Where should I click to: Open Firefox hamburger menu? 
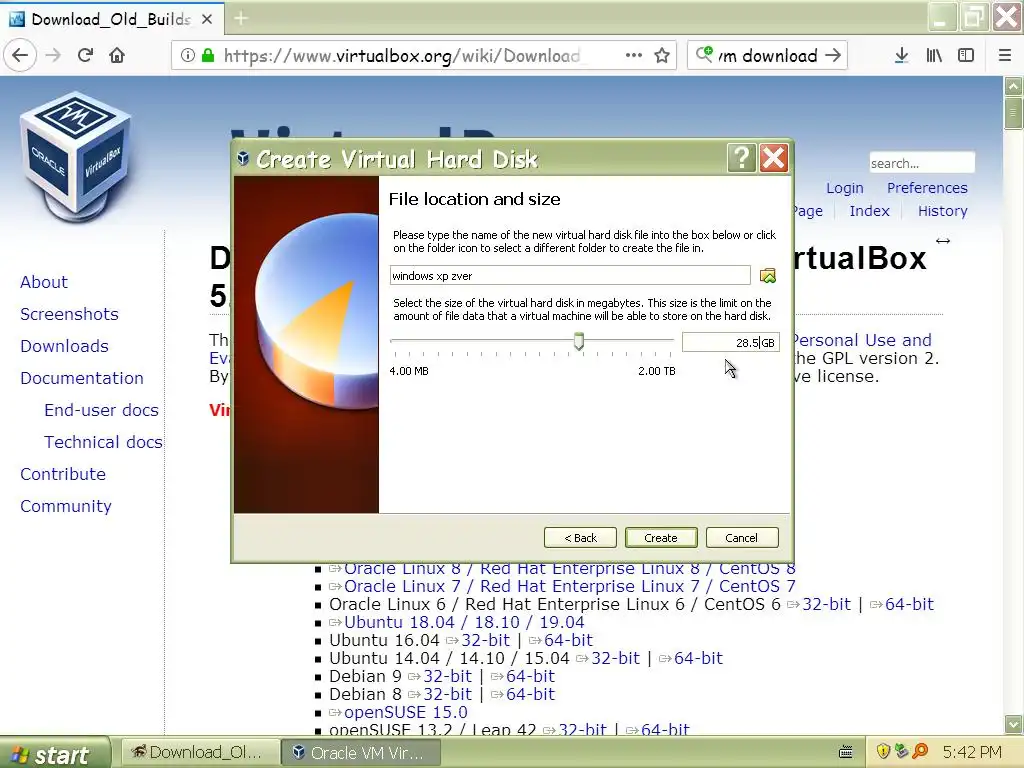tap(1005, 56)
